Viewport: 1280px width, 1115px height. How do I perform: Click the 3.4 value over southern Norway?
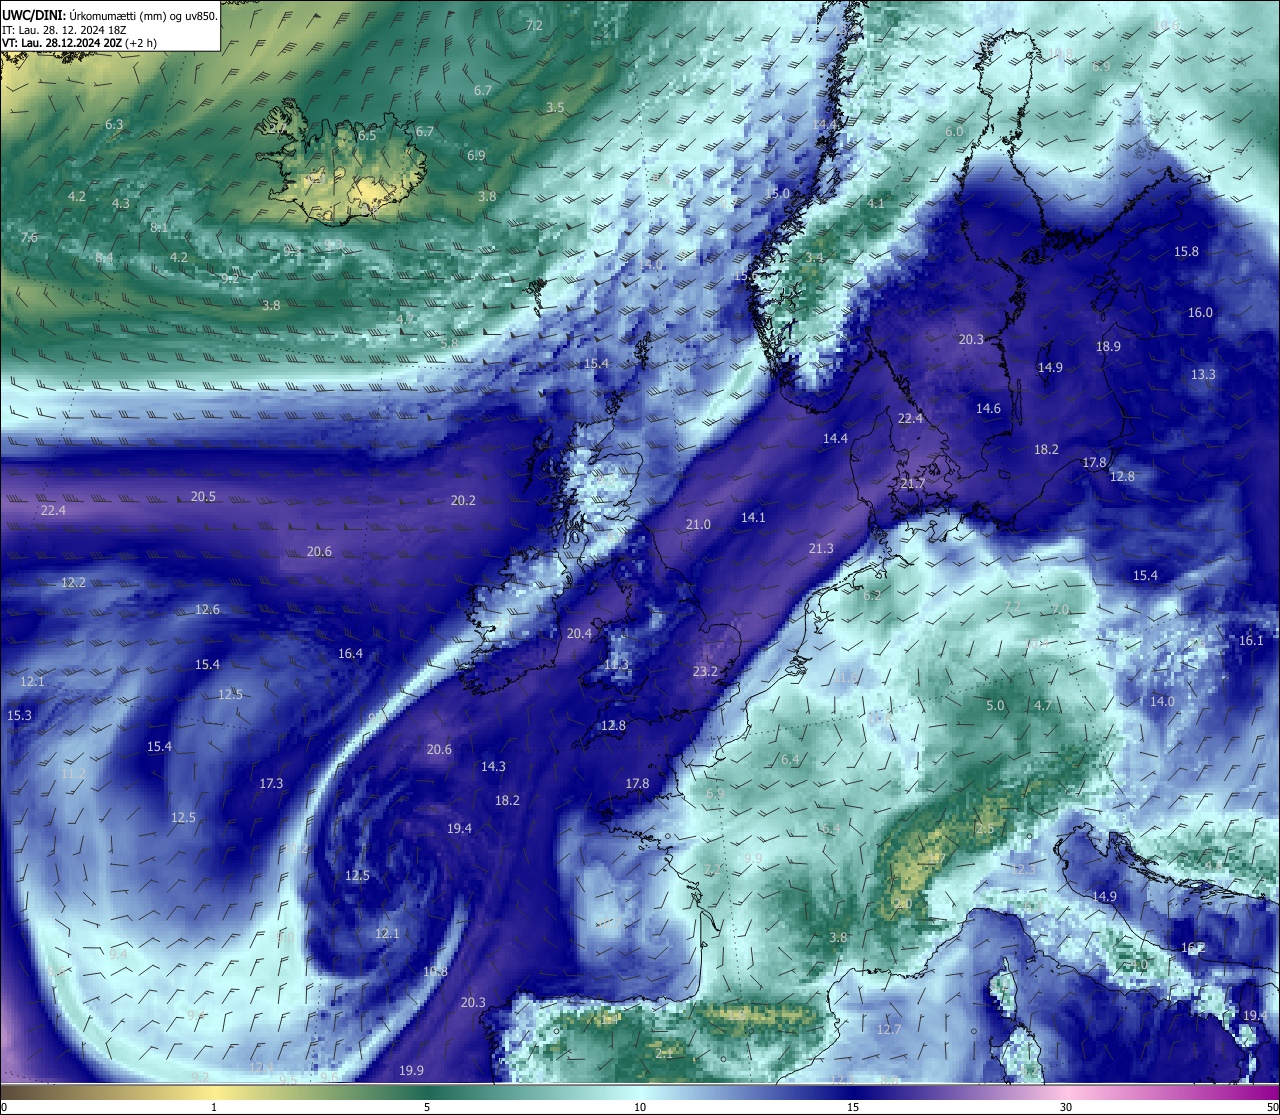point(814,257)
